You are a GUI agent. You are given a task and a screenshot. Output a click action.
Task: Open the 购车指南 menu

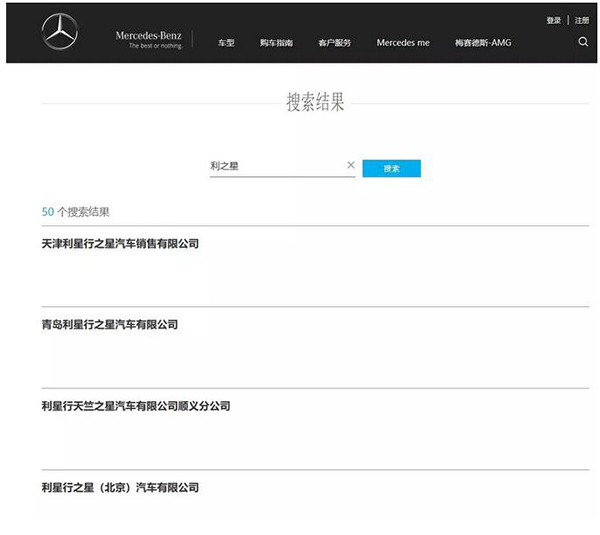(276, 43)
